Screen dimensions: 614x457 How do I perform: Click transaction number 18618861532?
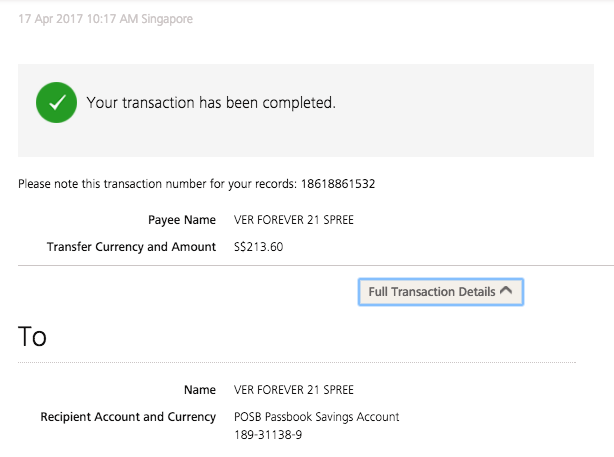[x=338, y=184]
